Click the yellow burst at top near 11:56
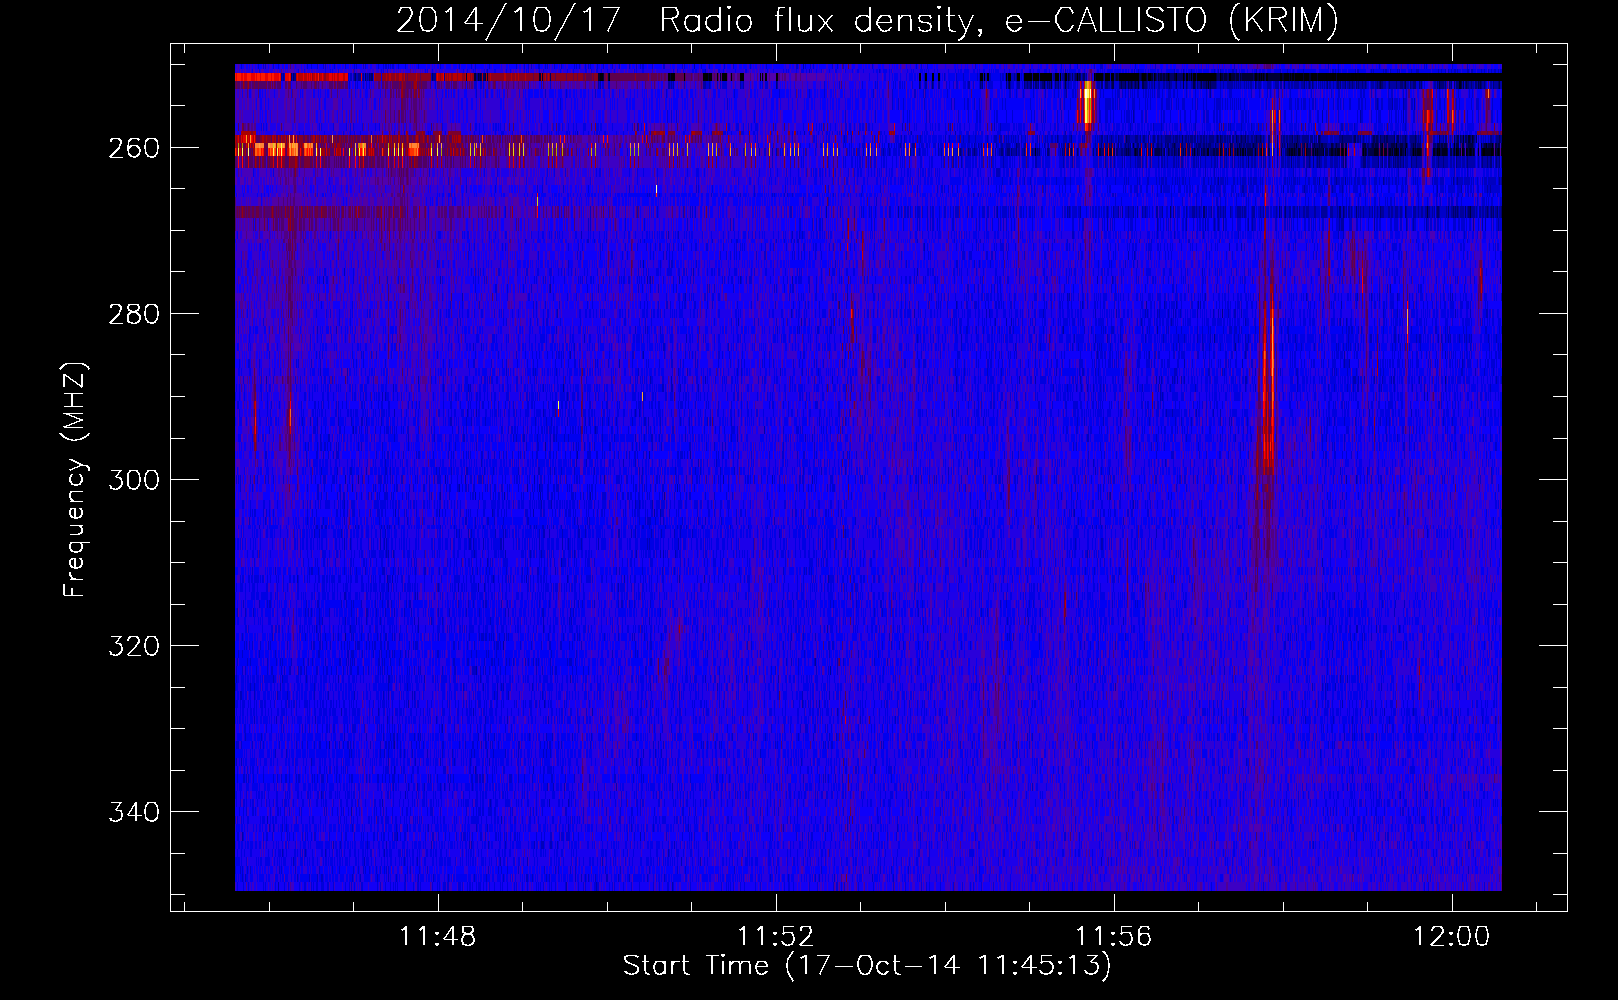The width and height of the screenshot is (1618, 1000). pyautogui.click(x=1087, y=104)
